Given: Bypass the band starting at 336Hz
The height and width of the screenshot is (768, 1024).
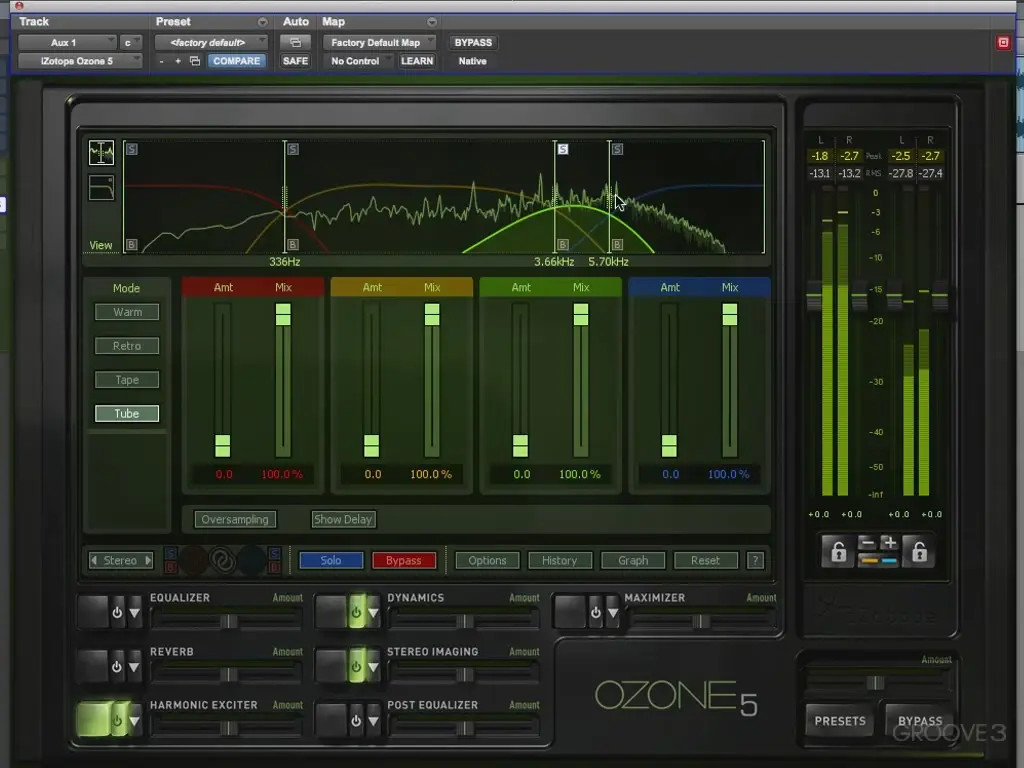Looking at the screenshot, I should point(293,244).
